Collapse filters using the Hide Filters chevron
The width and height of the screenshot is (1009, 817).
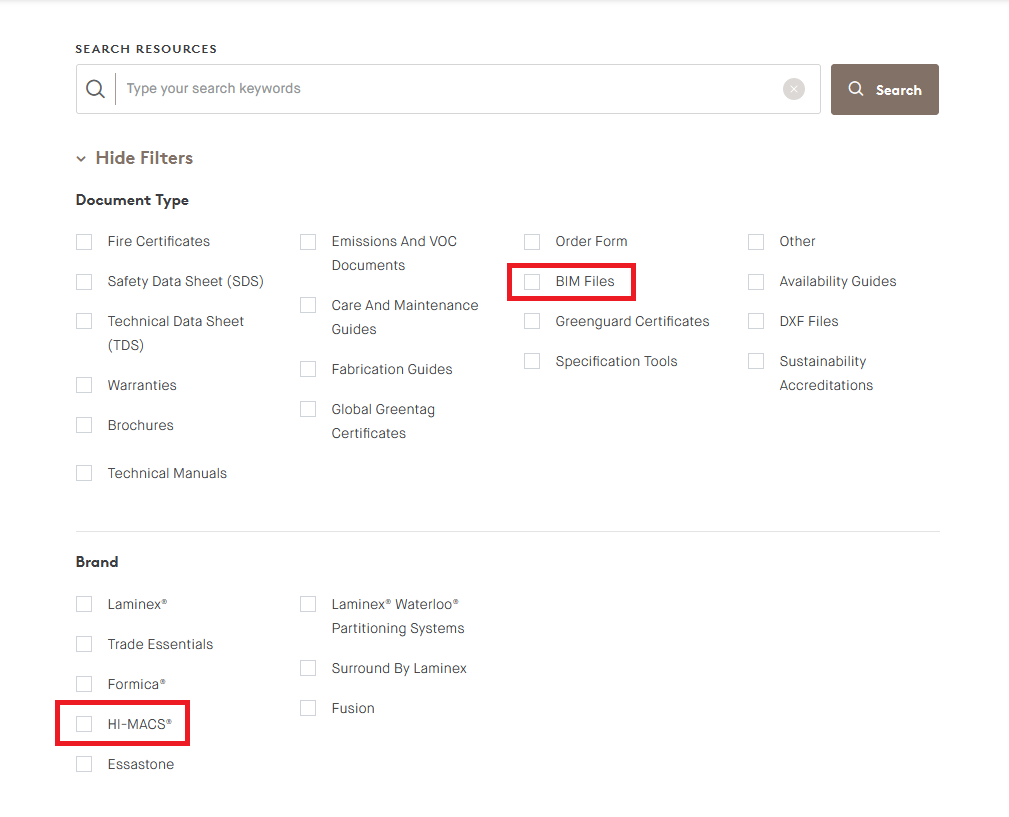81,158
